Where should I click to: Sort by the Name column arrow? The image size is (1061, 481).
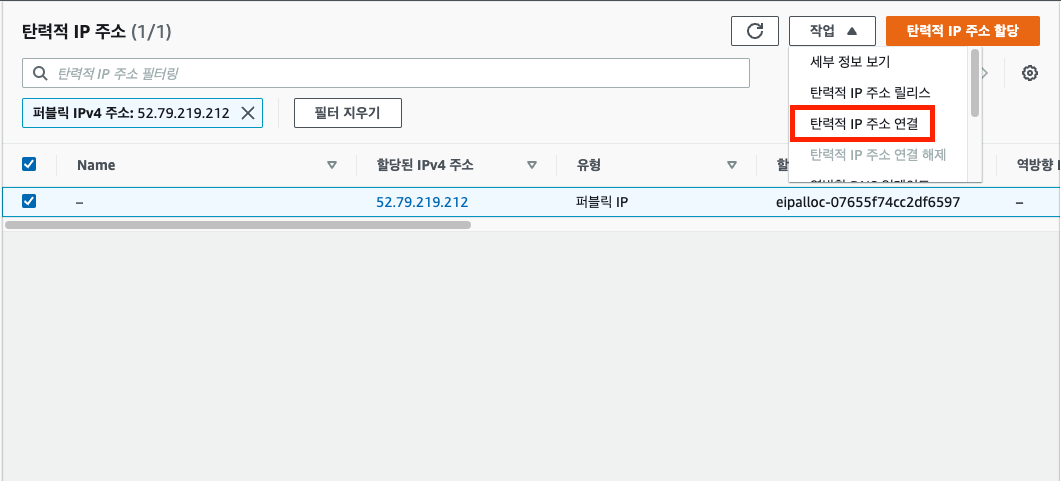[332, 165]
